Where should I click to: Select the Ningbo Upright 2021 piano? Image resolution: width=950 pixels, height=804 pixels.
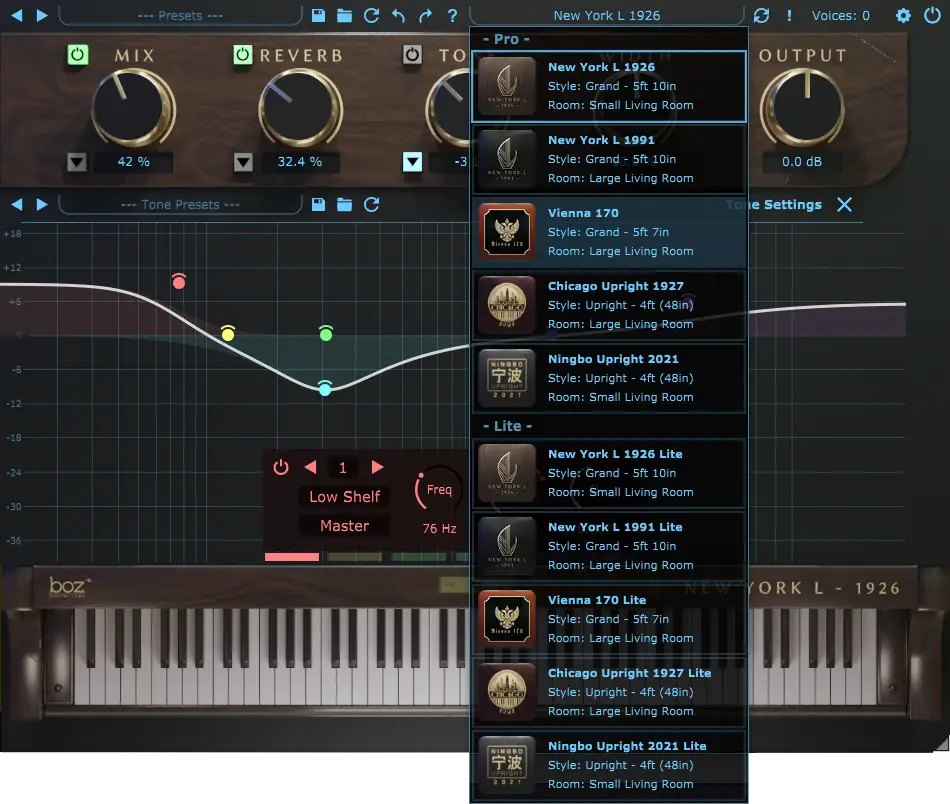coord(609,378)
